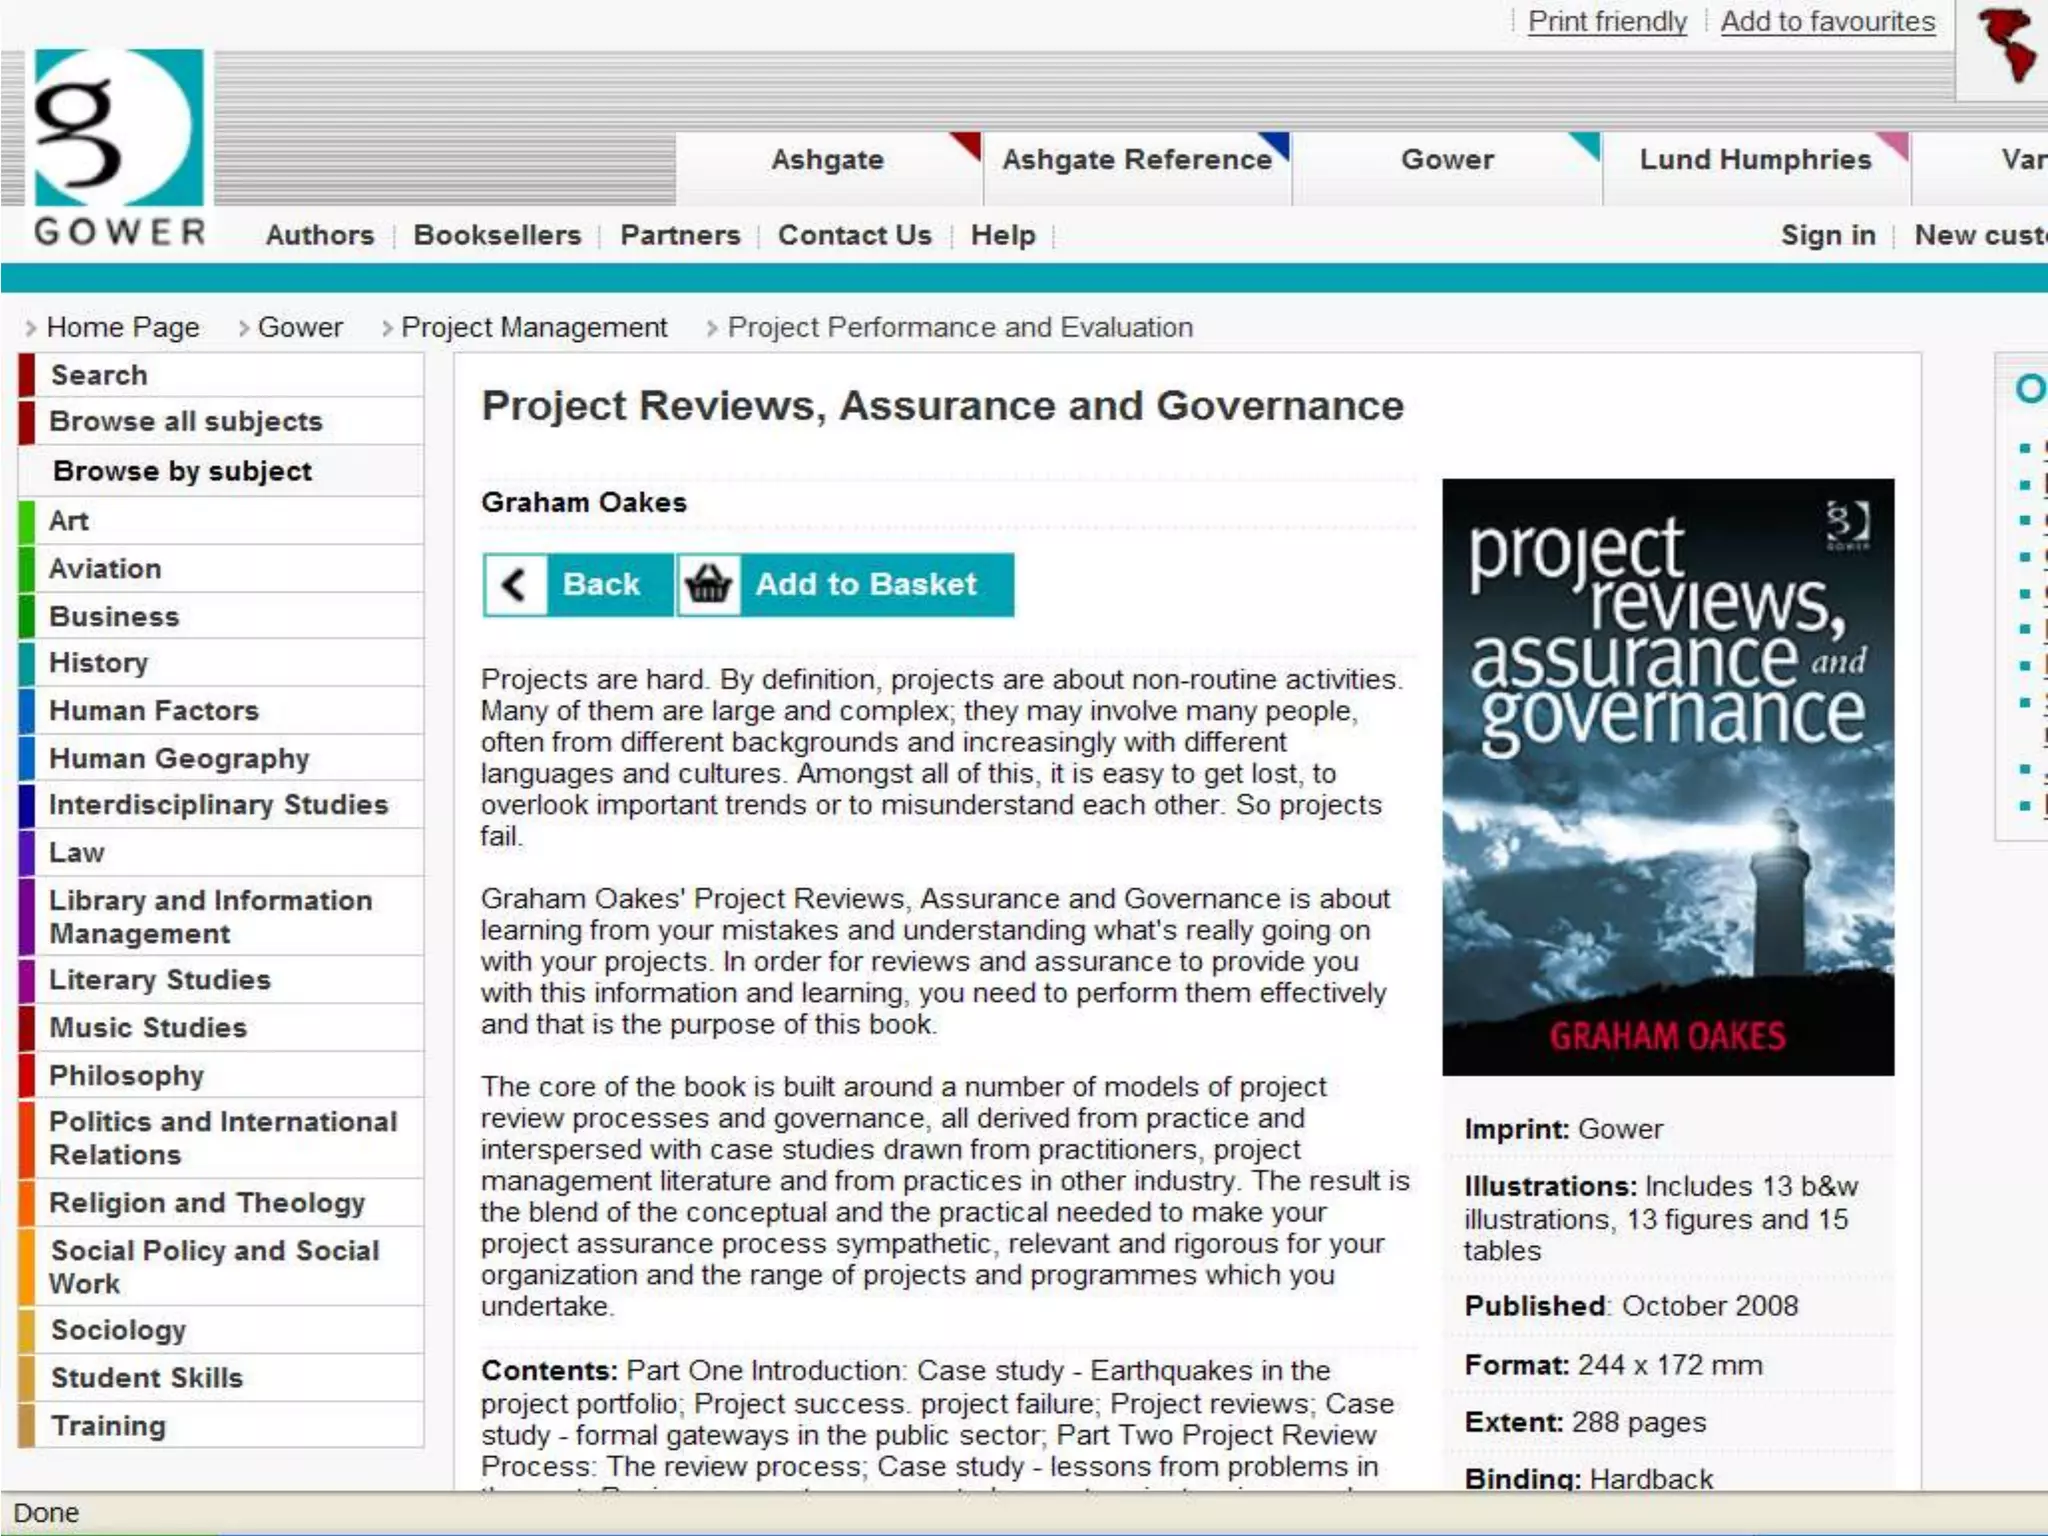
Task: Browse the Philosophy subject category
Action: click(x=126, y=1076)
